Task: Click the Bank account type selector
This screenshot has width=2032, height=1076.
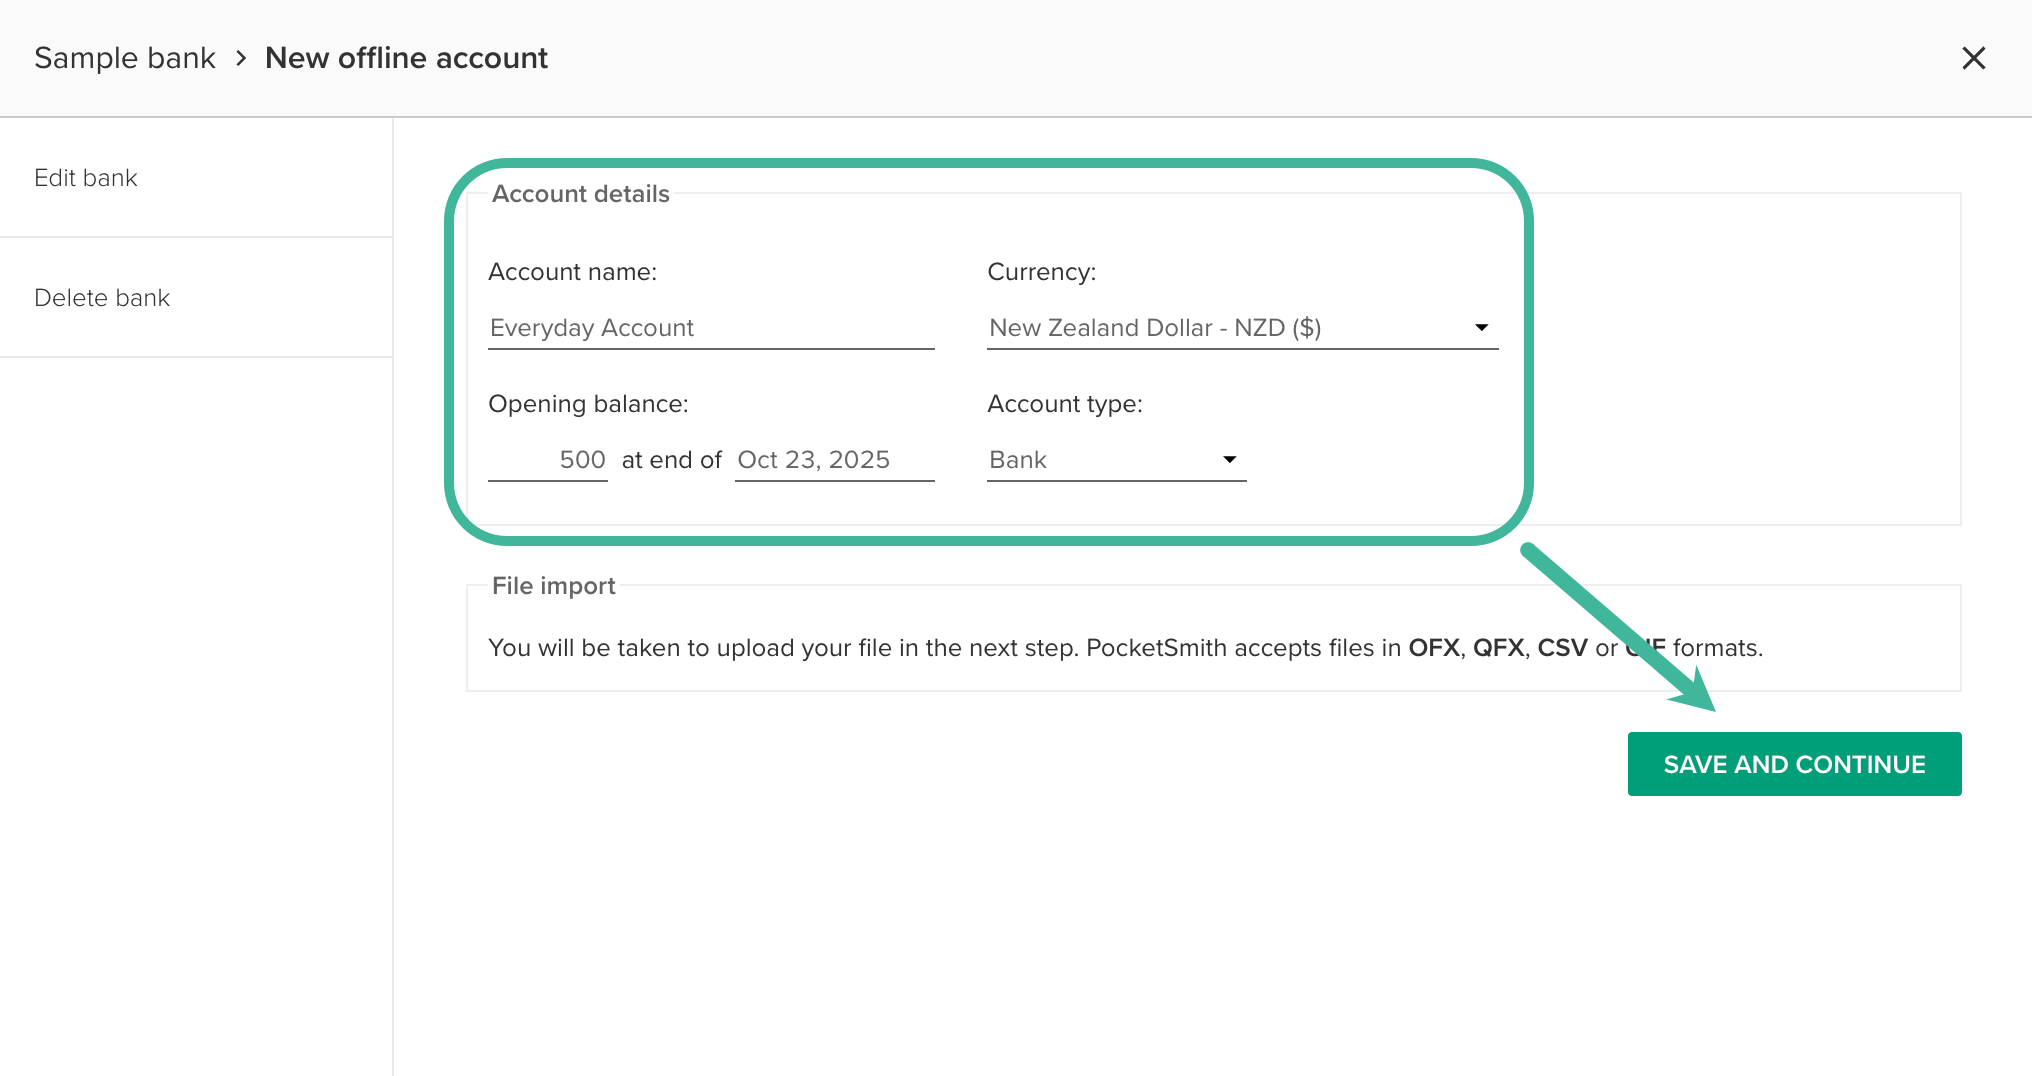Action: (x=1116, y=460)
